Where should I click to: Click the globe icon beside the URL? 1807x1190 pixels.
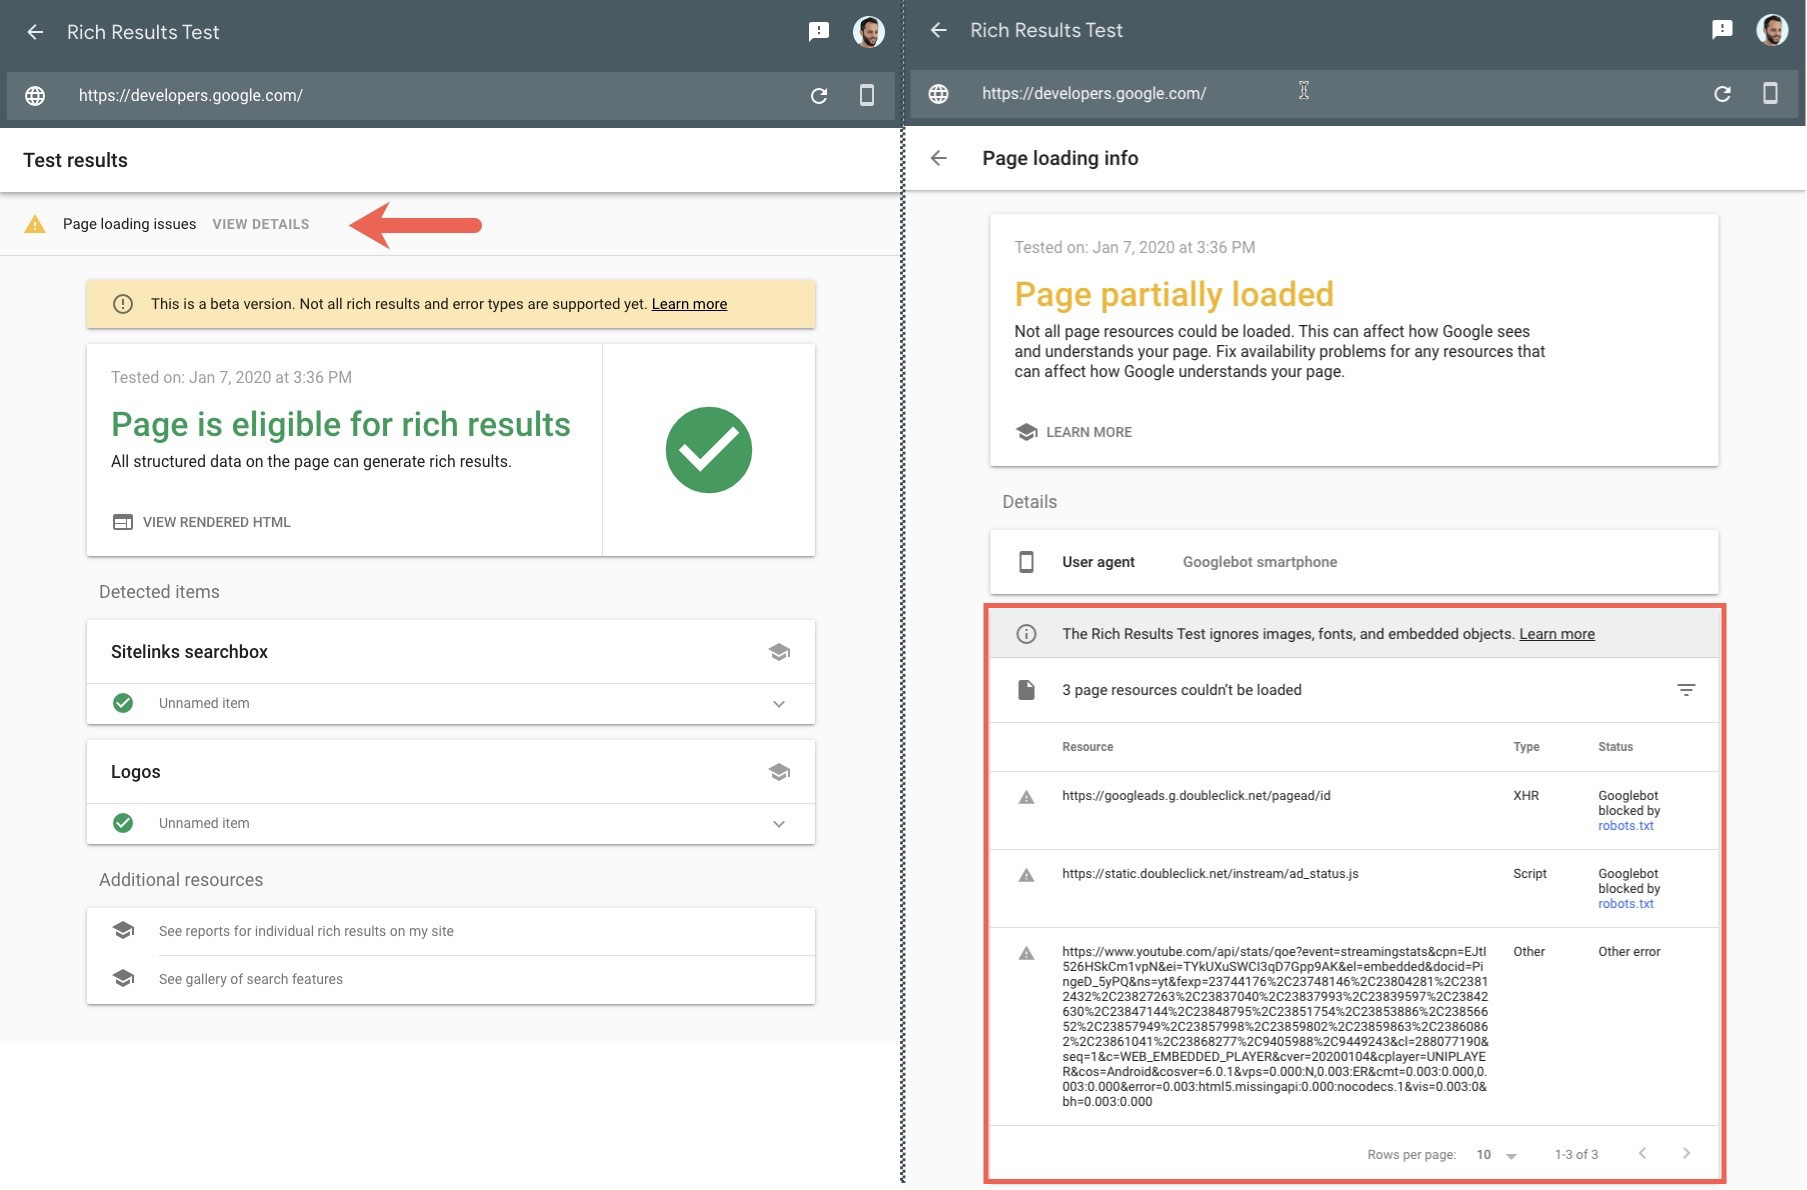click(x=37, y=96)
